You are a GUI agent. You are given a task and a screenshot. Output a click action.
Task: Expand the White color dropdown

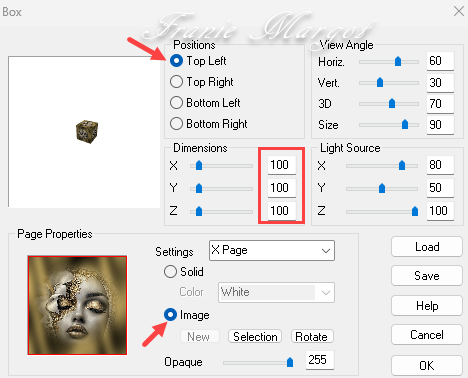pyautogui.click(x=276, y=292)
